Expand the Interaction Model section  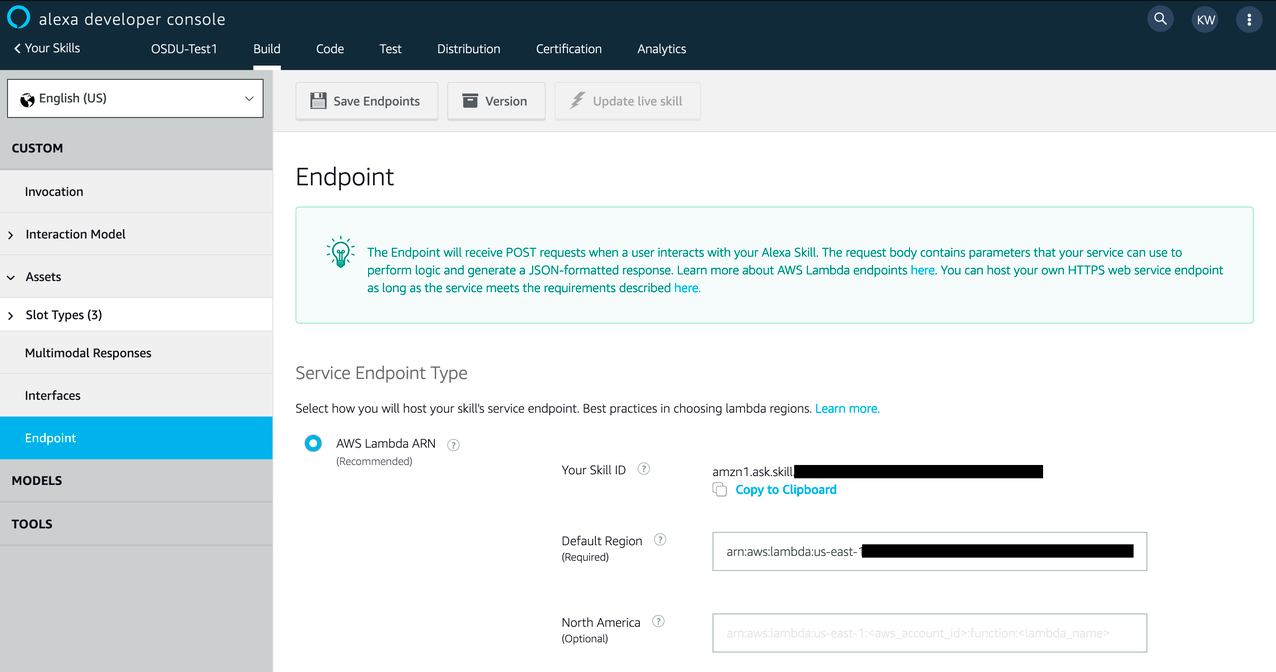click(x=11, y=235)
